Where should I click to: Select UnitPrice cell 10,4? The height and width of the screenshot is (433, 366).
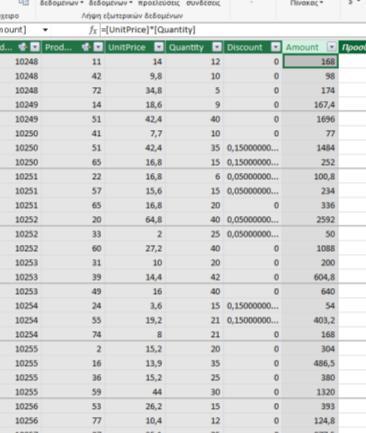pyautogui.click(x=135, y=420)
